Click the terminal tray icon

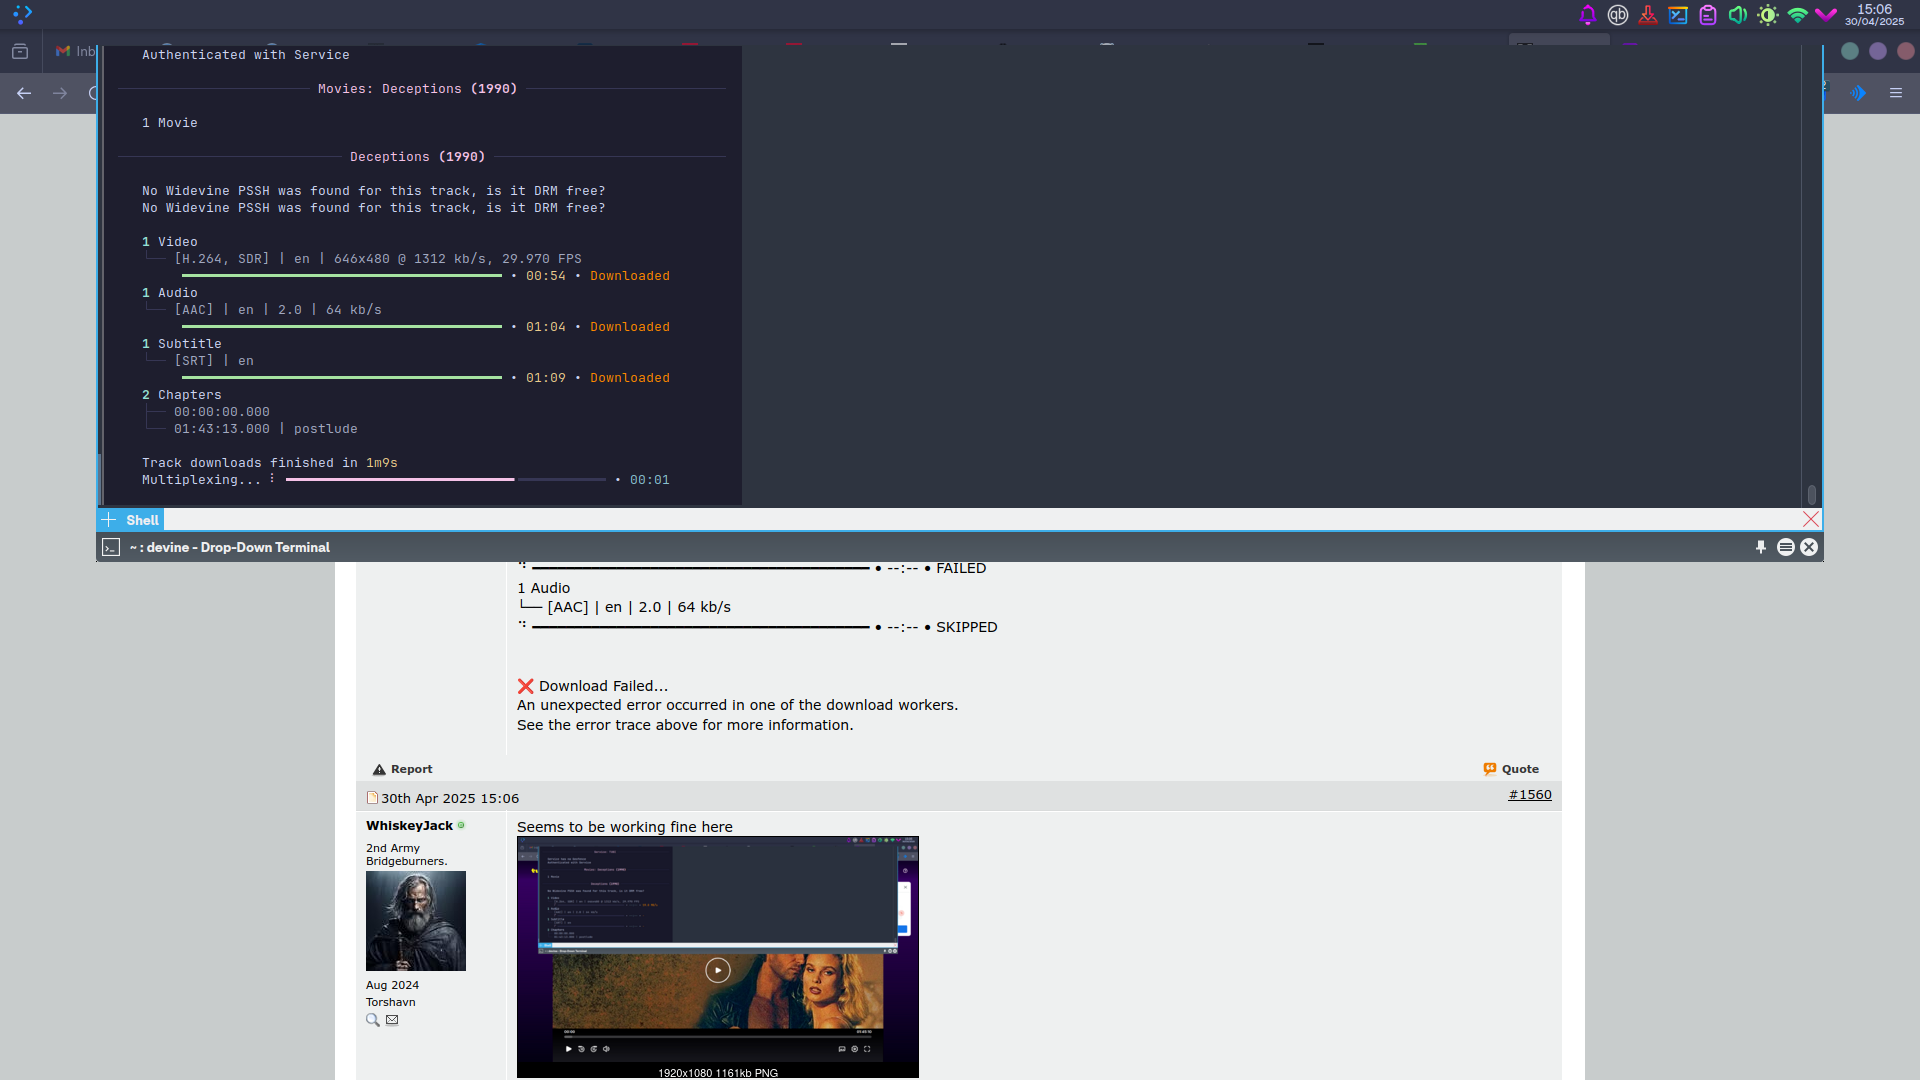(1678, 15)
